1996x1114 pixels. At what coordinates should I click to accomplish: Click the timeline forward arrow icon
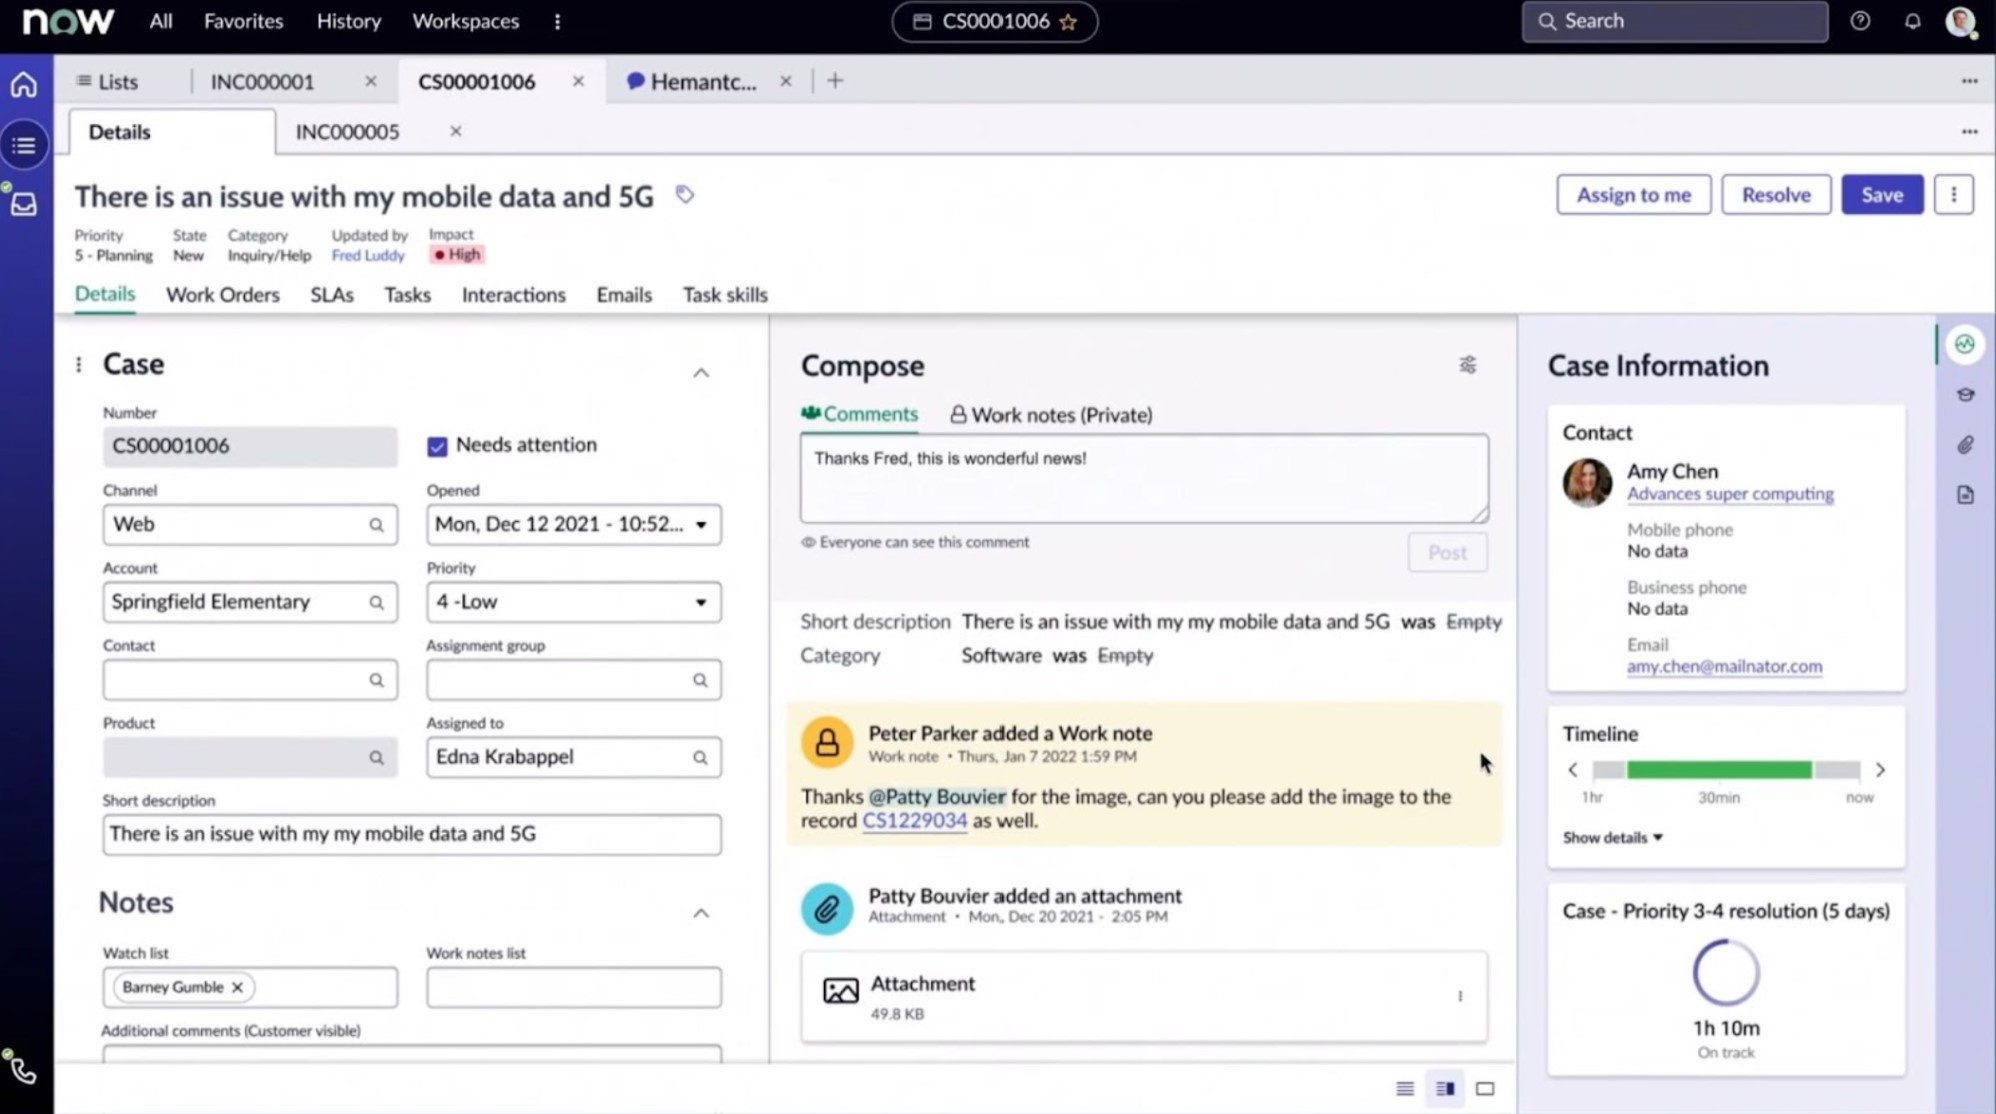(x=1881, y=770)
